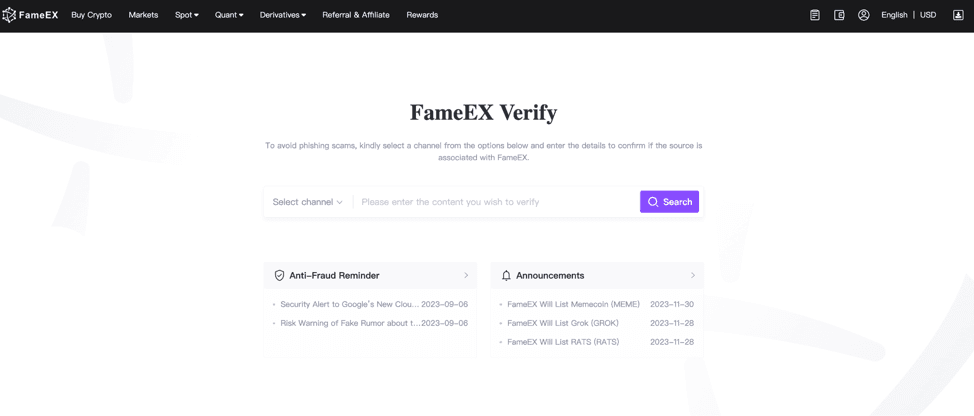This screenshot has height=416, width=974.
Task: Click the user profile icon
Action: click(864, 15)
